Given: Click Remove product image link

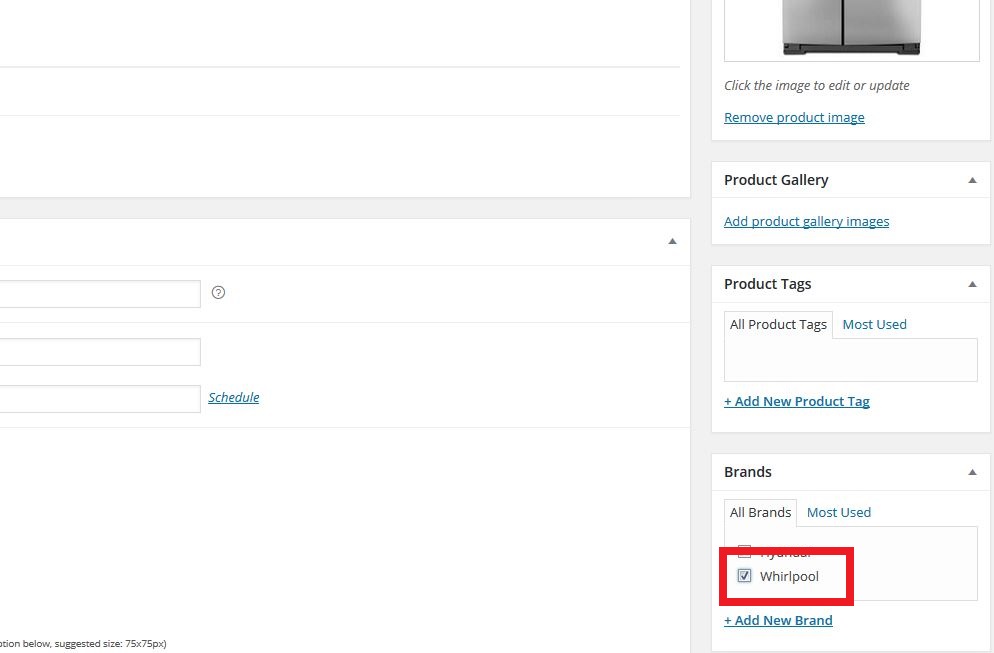Looking at the screenshot, I should tap(794, 117).
